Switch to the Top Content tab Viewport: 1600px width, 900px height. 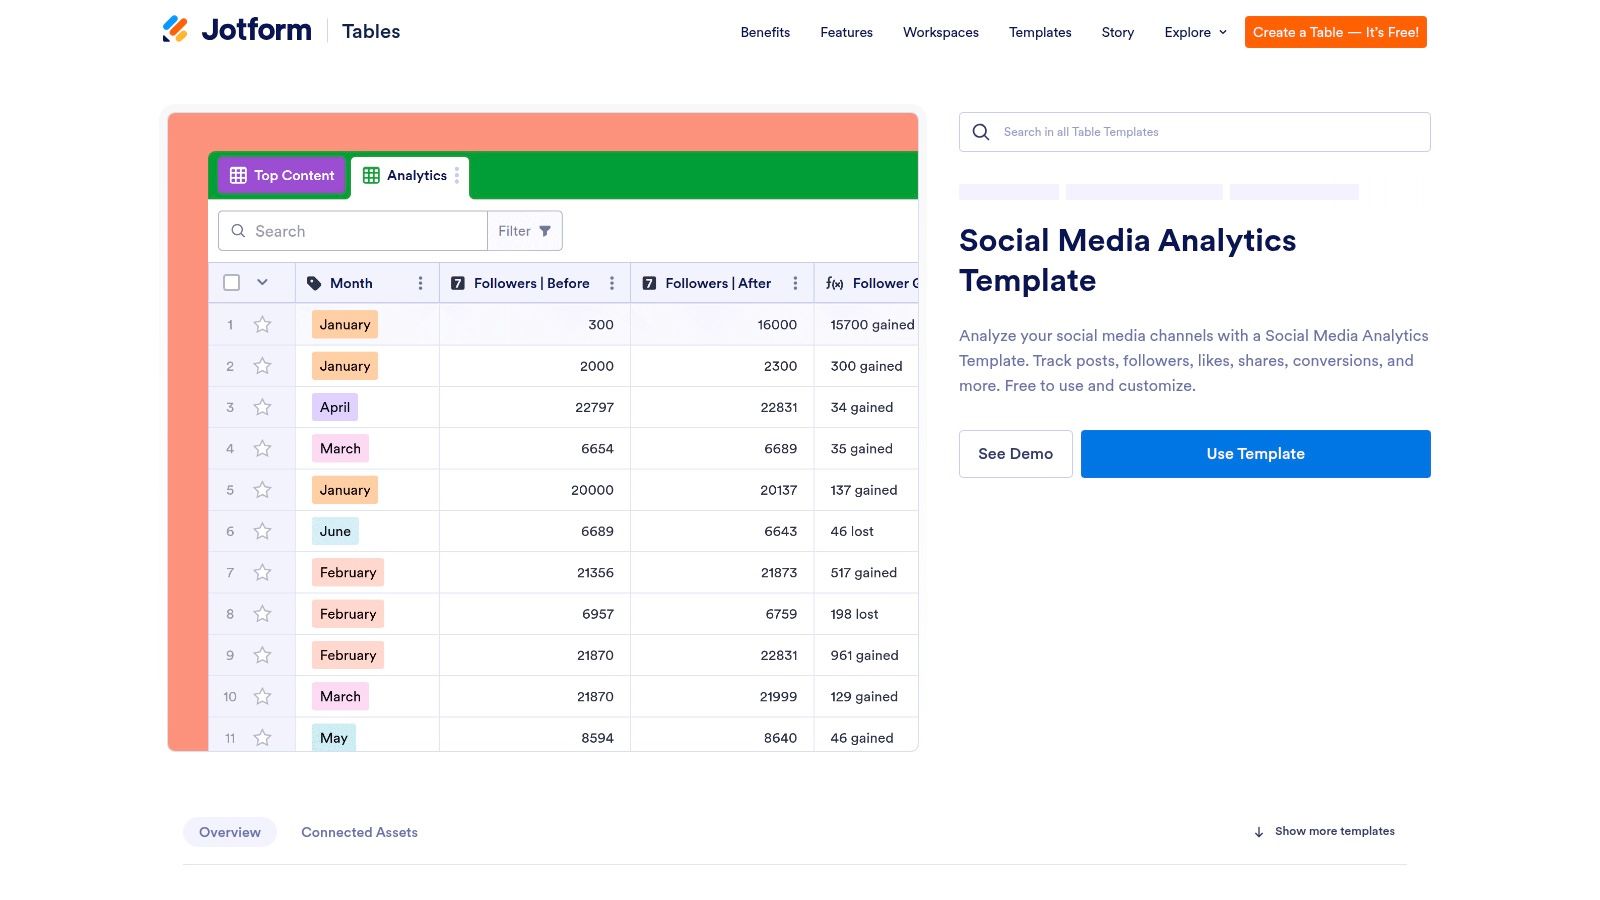(282, 175)
